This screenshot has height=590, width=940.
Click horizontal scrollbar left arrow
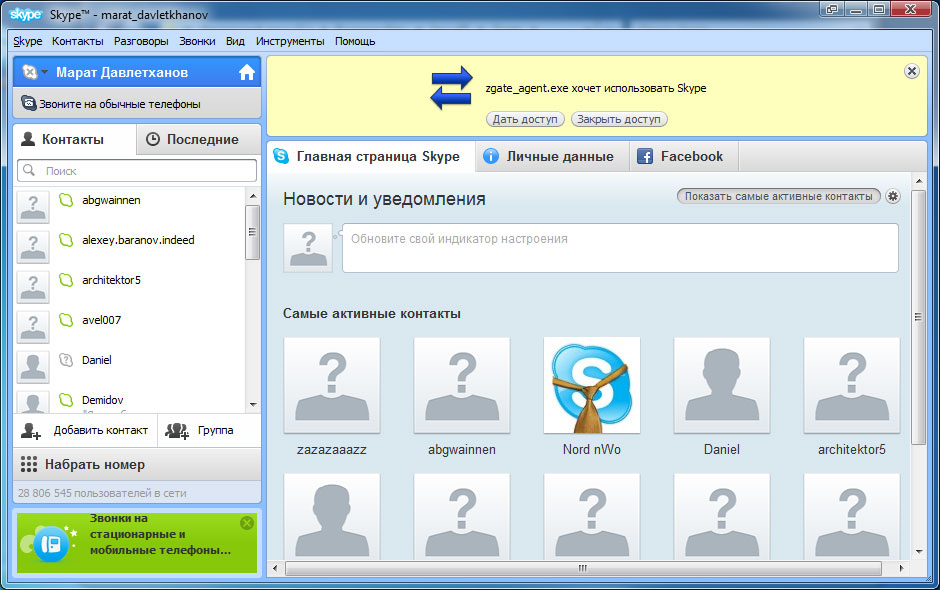tap(275, 568)
